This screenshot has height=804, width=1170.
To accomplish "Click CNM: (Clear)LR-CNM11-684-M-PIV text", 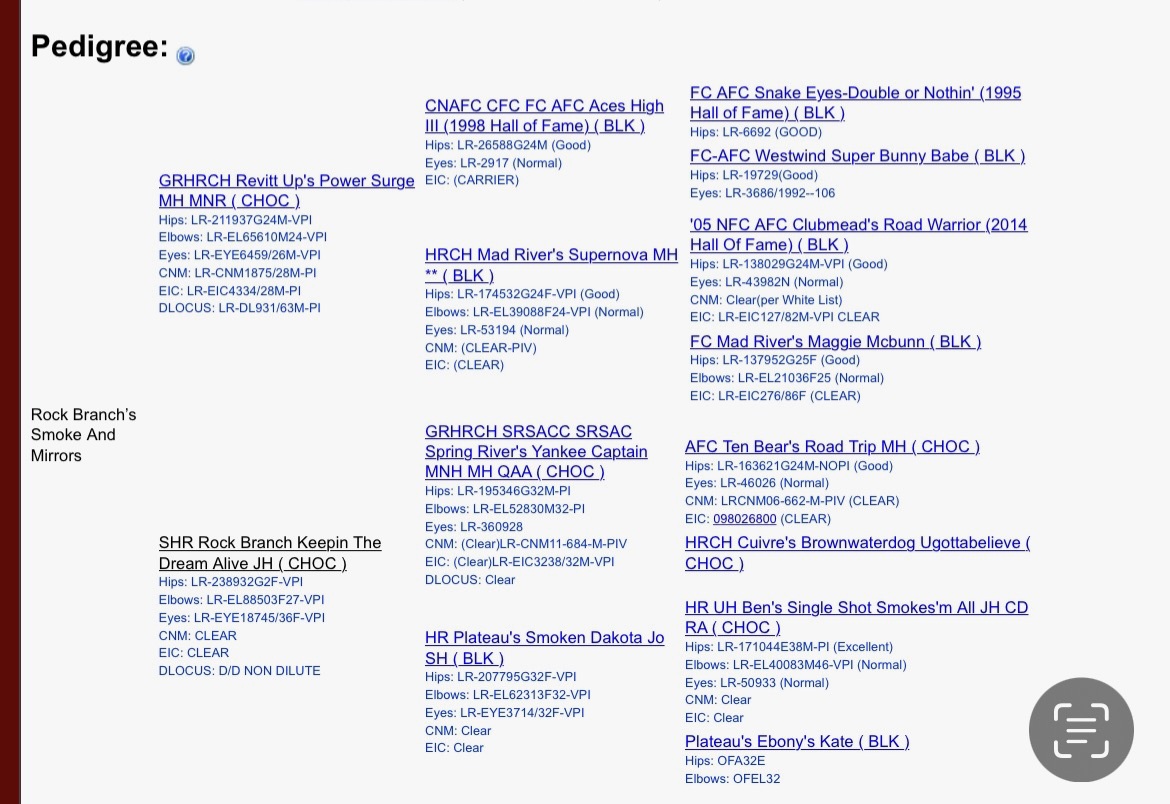I will click(x=526, y=543).
